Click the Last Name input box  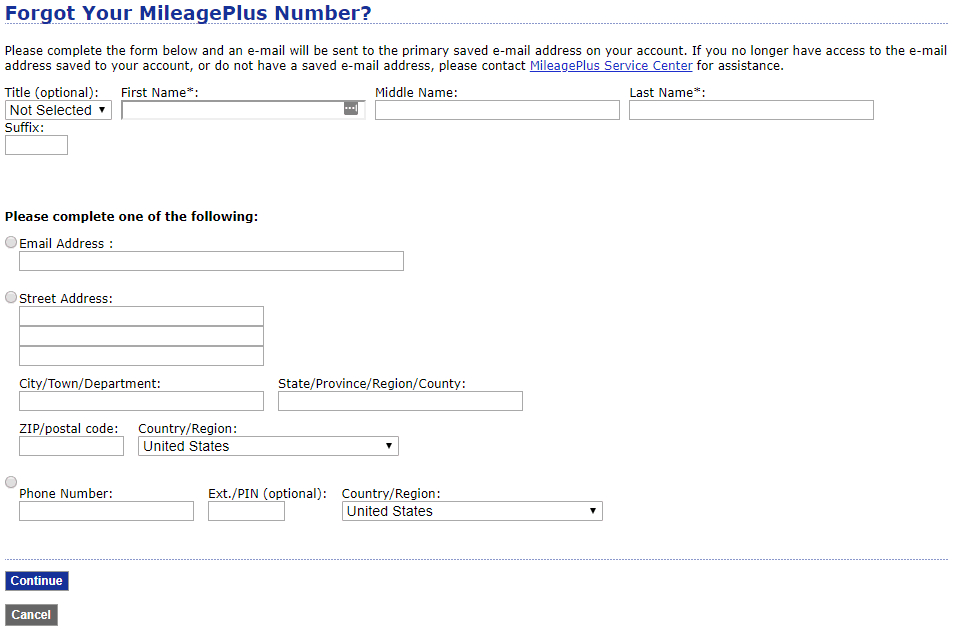(x=751, y=110)
